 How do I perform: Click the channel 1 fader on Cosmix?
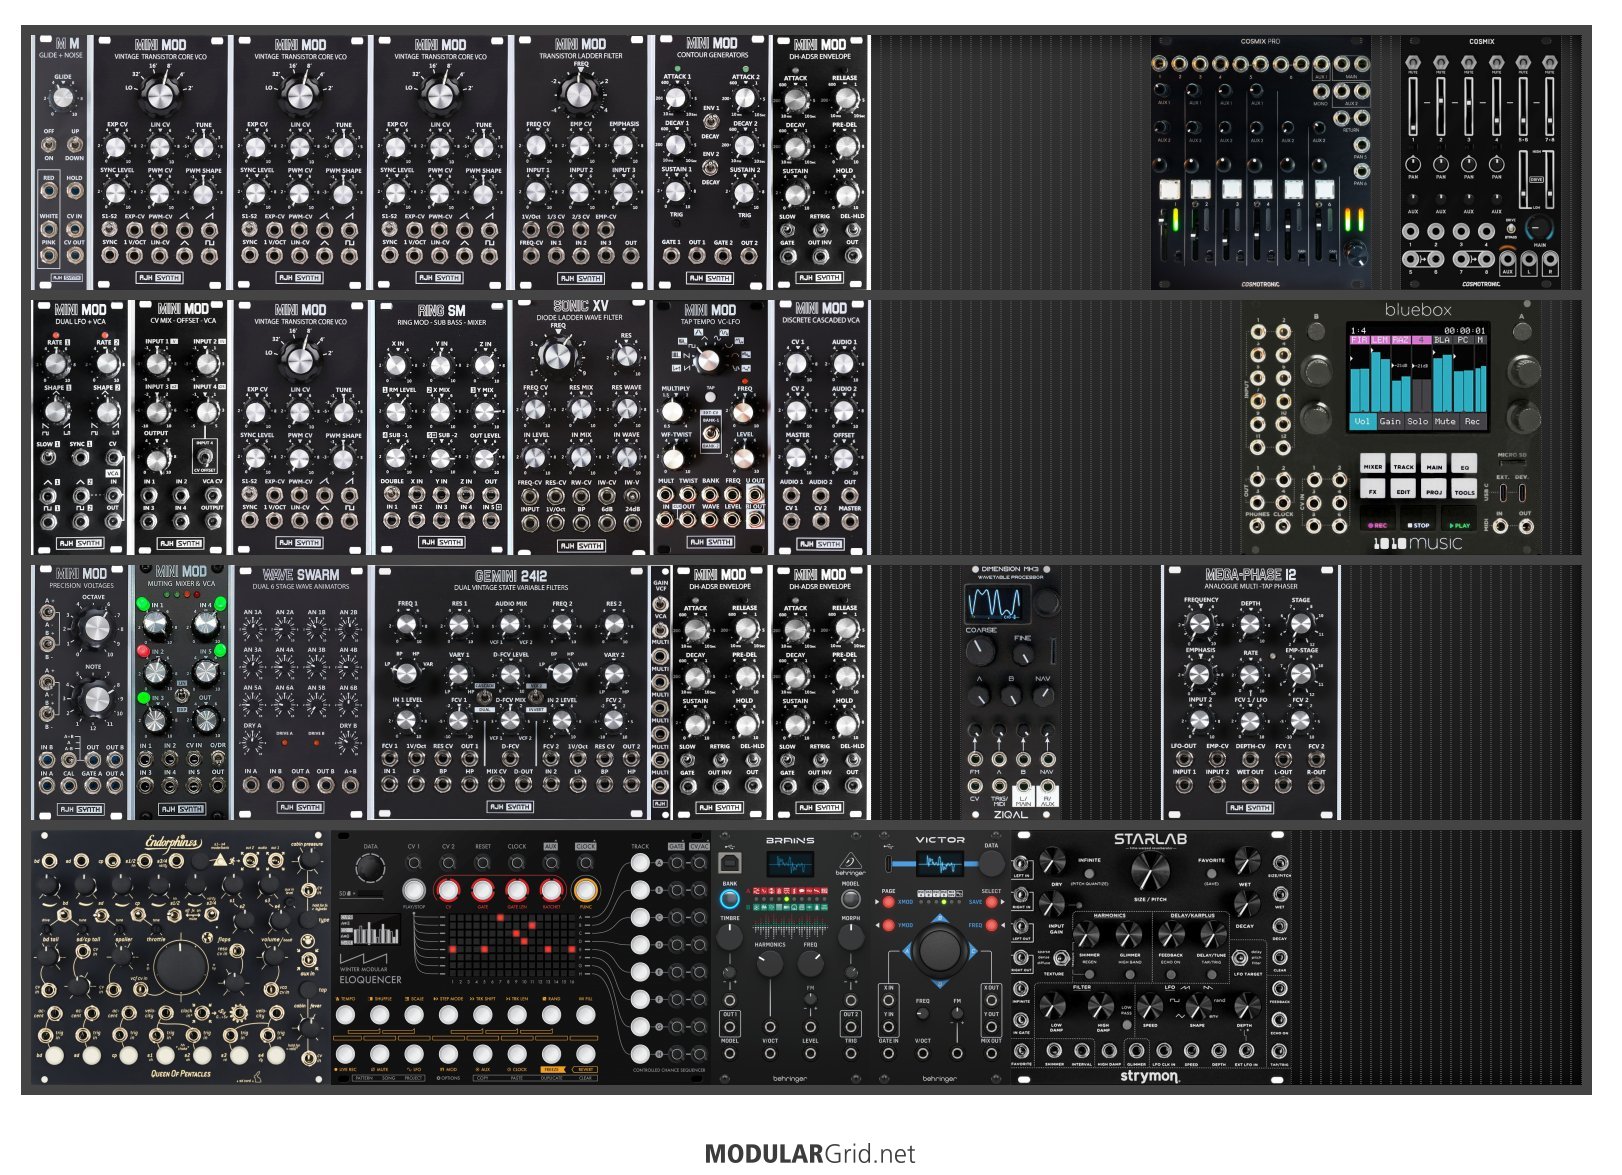(x=1413, y=108)
